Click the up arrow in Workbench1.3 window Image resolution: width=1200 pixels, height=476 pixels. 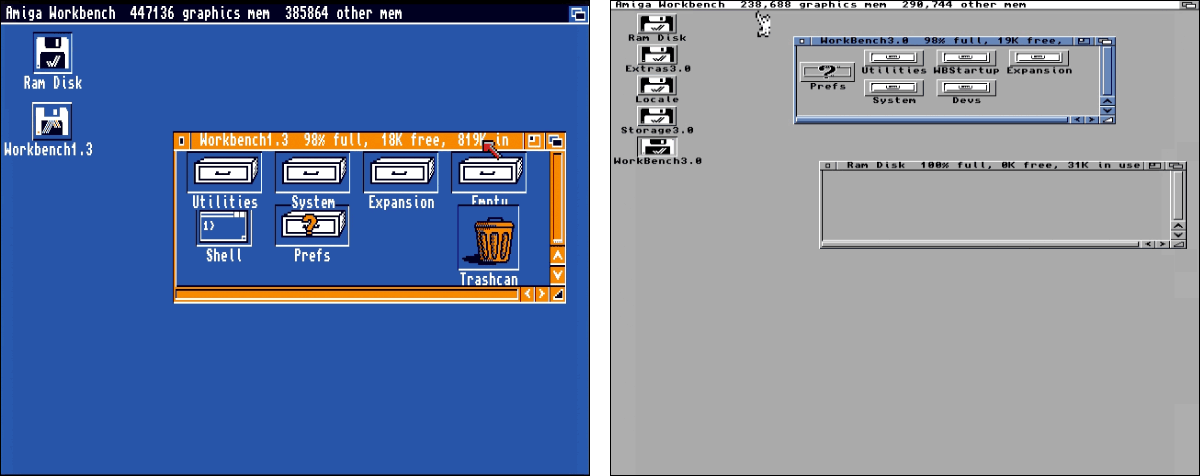click(x=558, y=255)
